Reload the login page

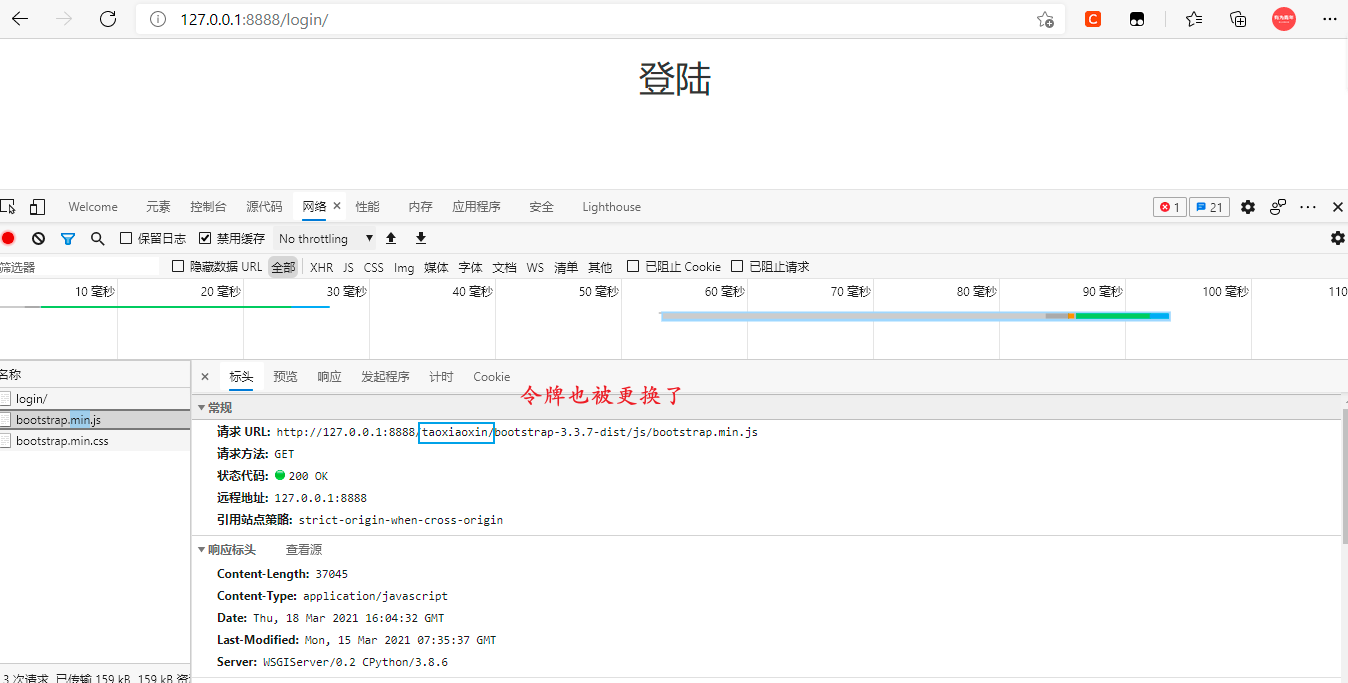(x=108, y=19)
